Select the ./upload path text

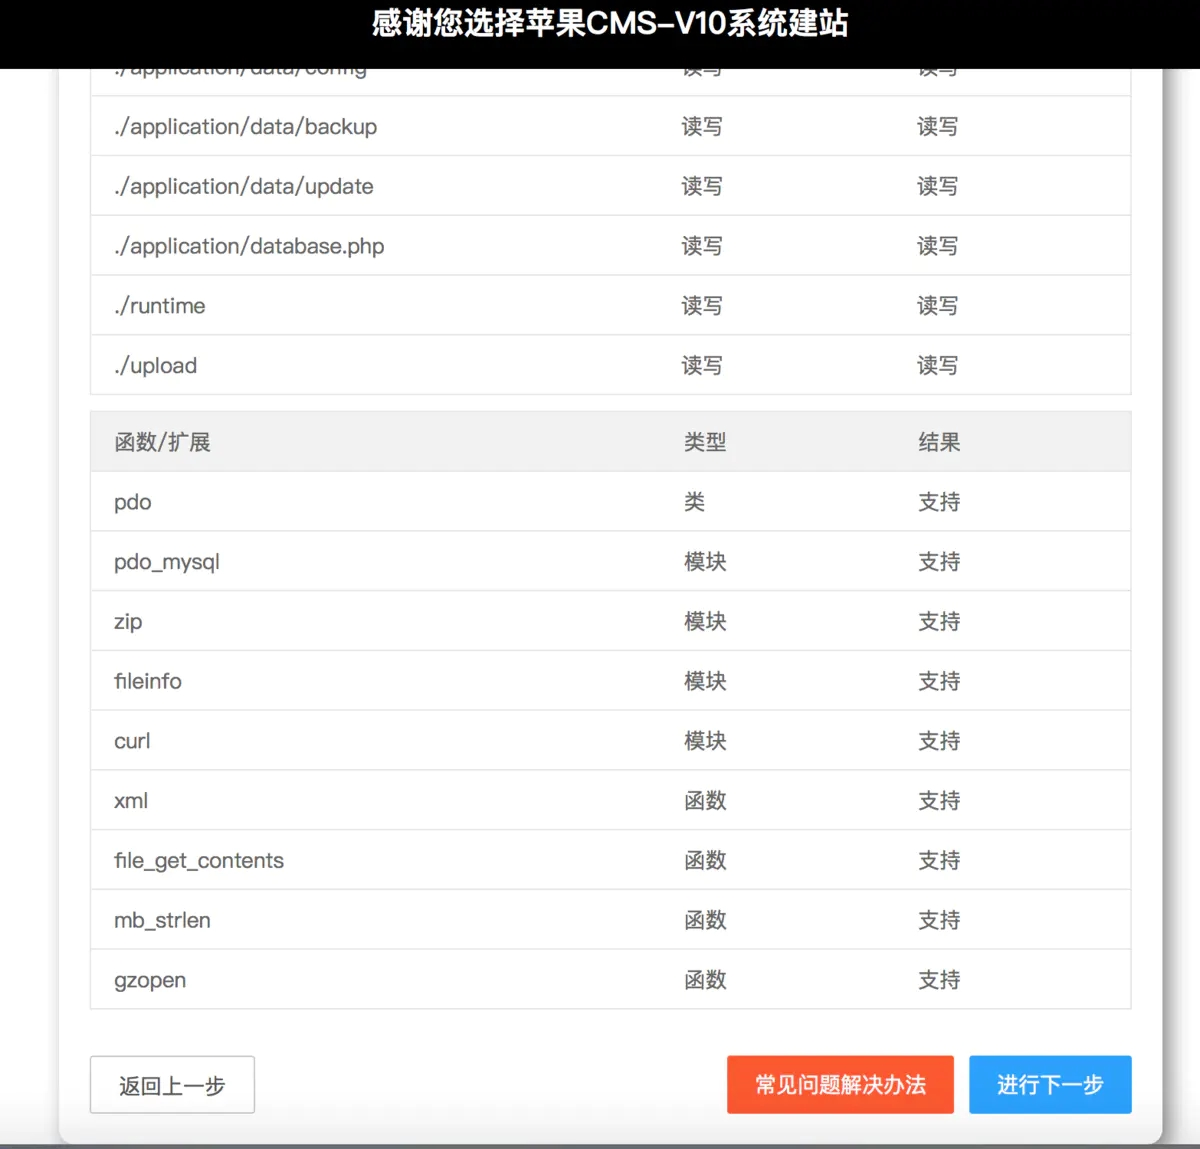pos(156,366)
